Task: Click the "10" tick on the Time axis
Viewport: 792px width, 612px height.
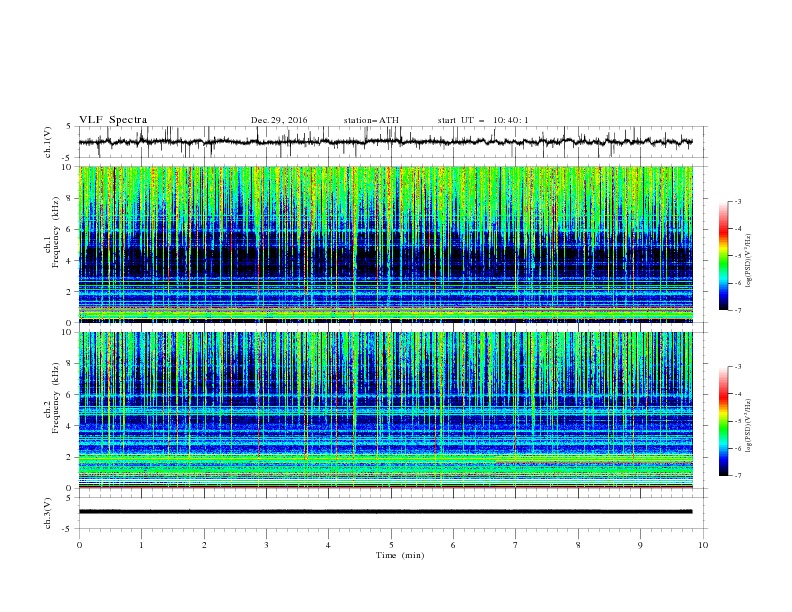Action: (703, 545)
